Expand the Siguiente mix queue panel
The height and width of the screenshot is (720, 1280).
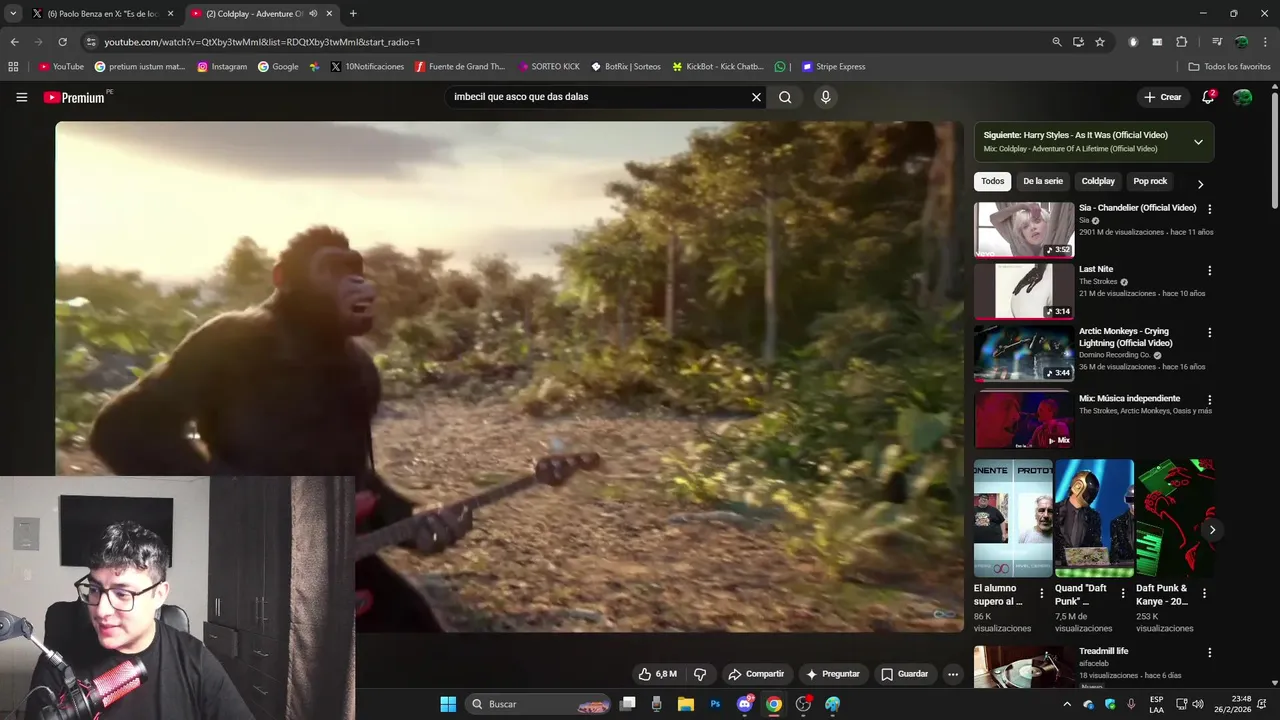[1198, 142]
